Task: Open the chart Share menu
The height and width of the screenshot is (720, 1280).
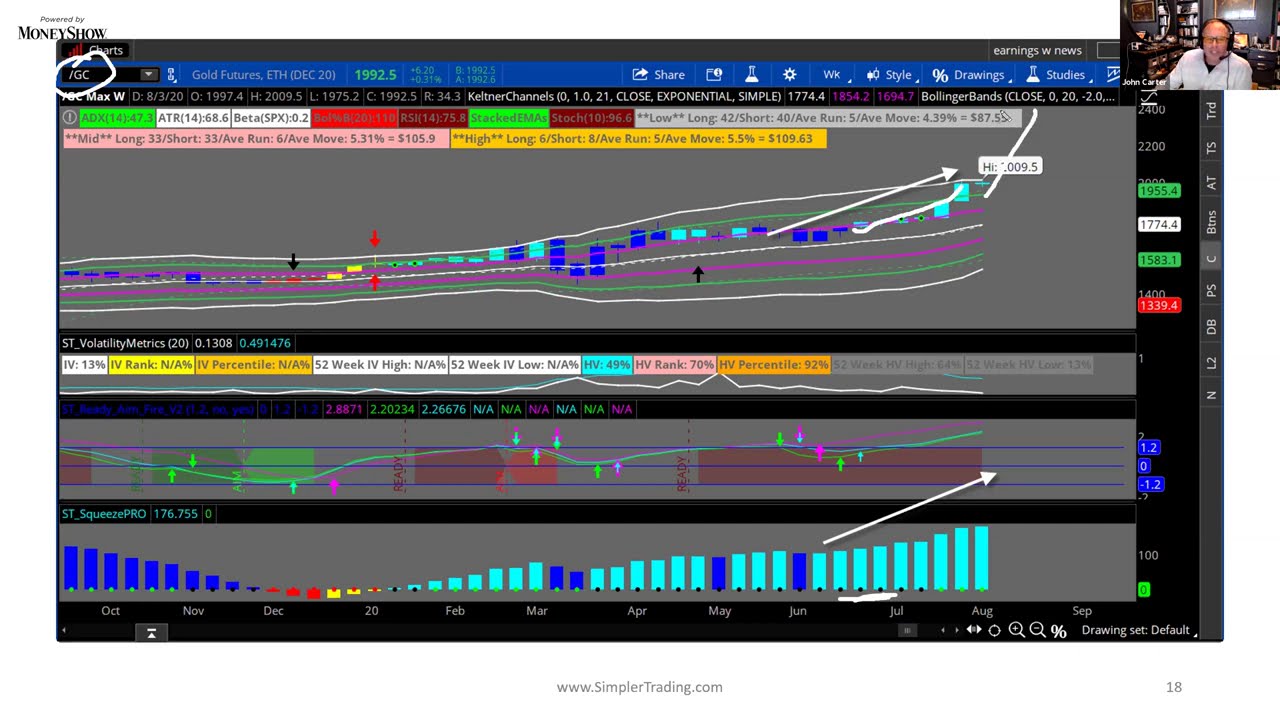Action: click(658, 75)
